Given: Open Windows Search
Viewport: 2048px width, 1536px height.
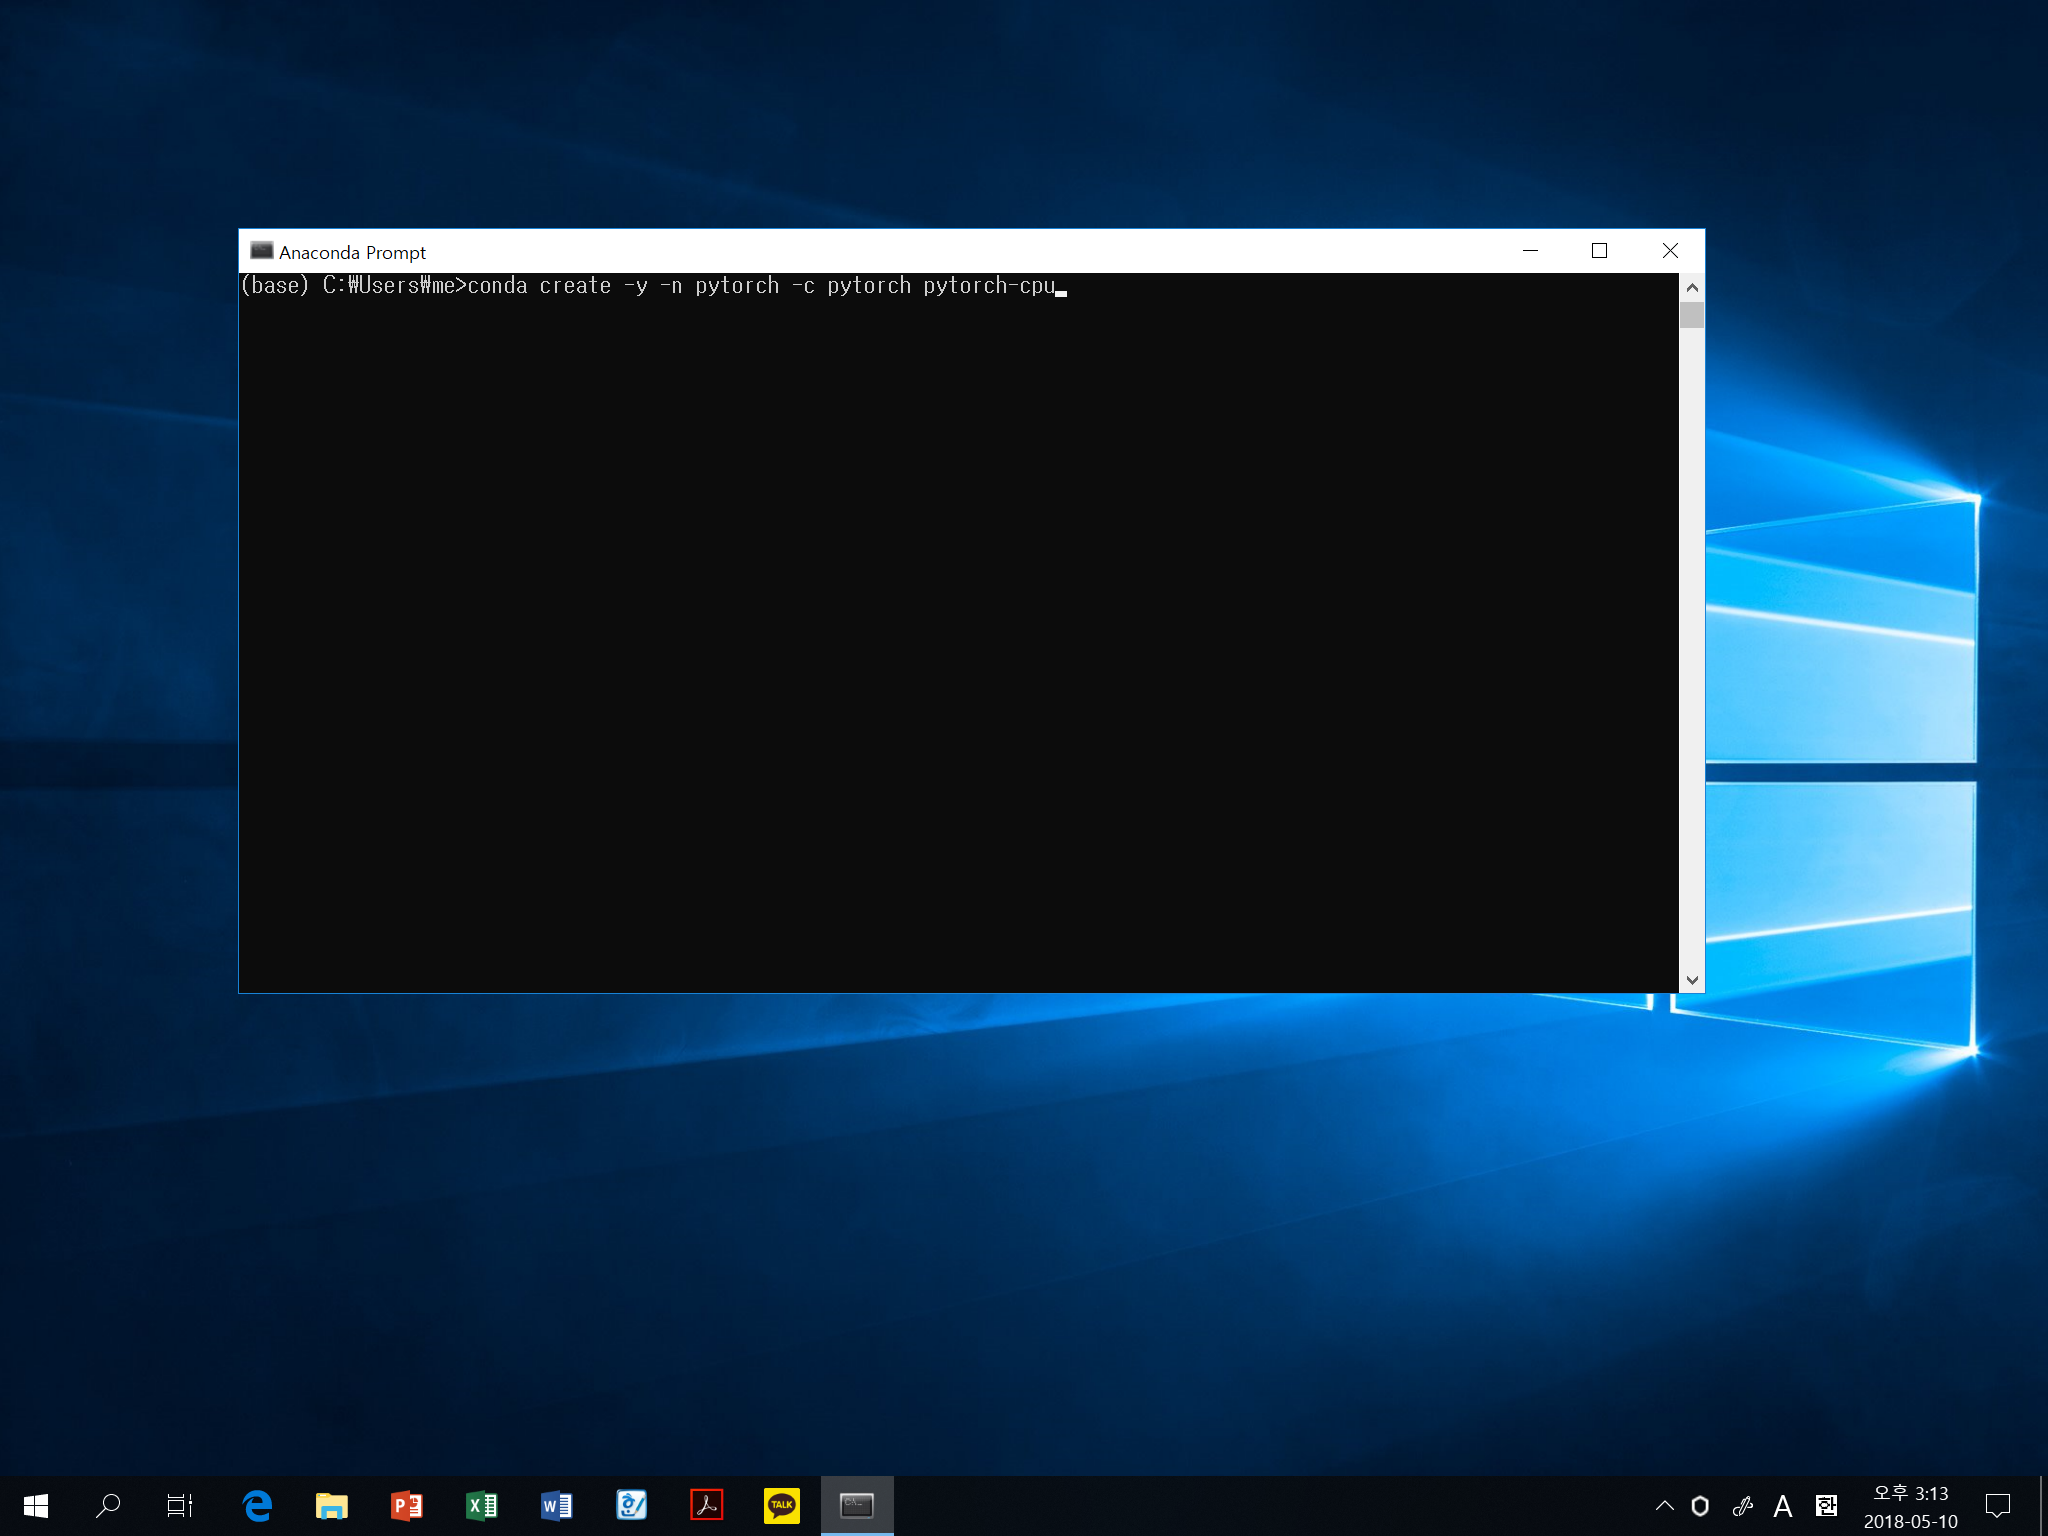Looking at the screenshot, I should 108,1504.
